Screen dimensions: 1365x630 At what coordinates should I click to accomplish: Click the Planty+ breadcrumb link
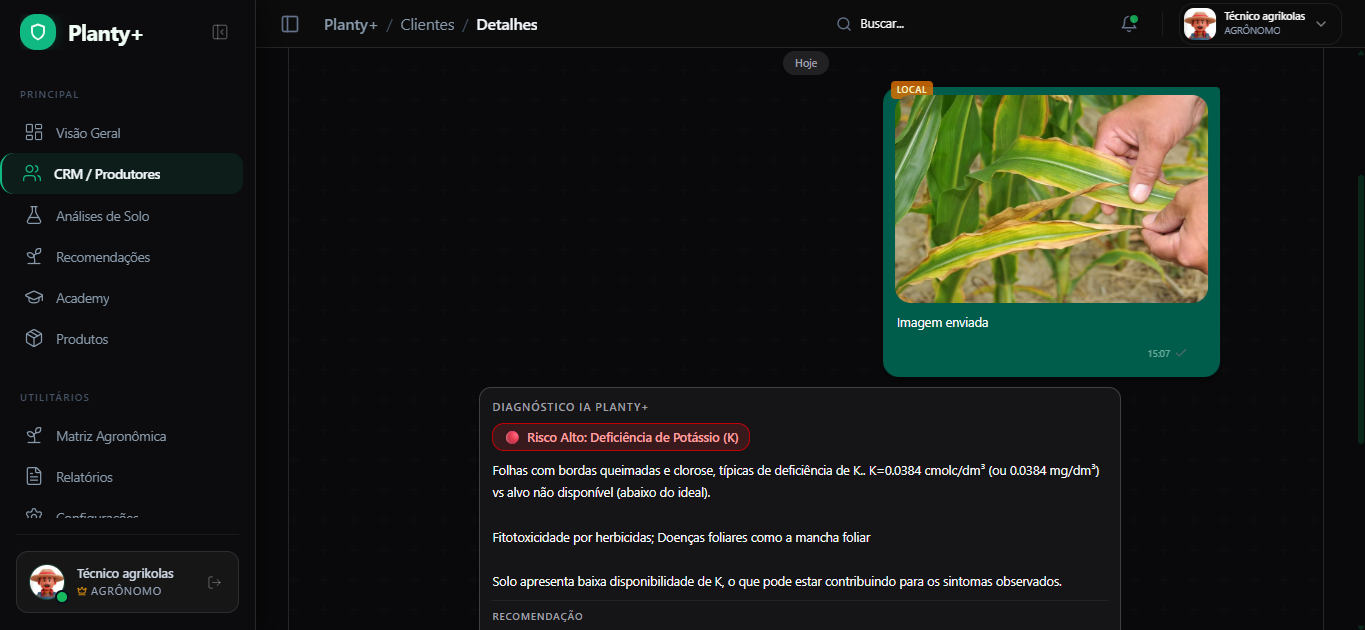click(350, 24)
